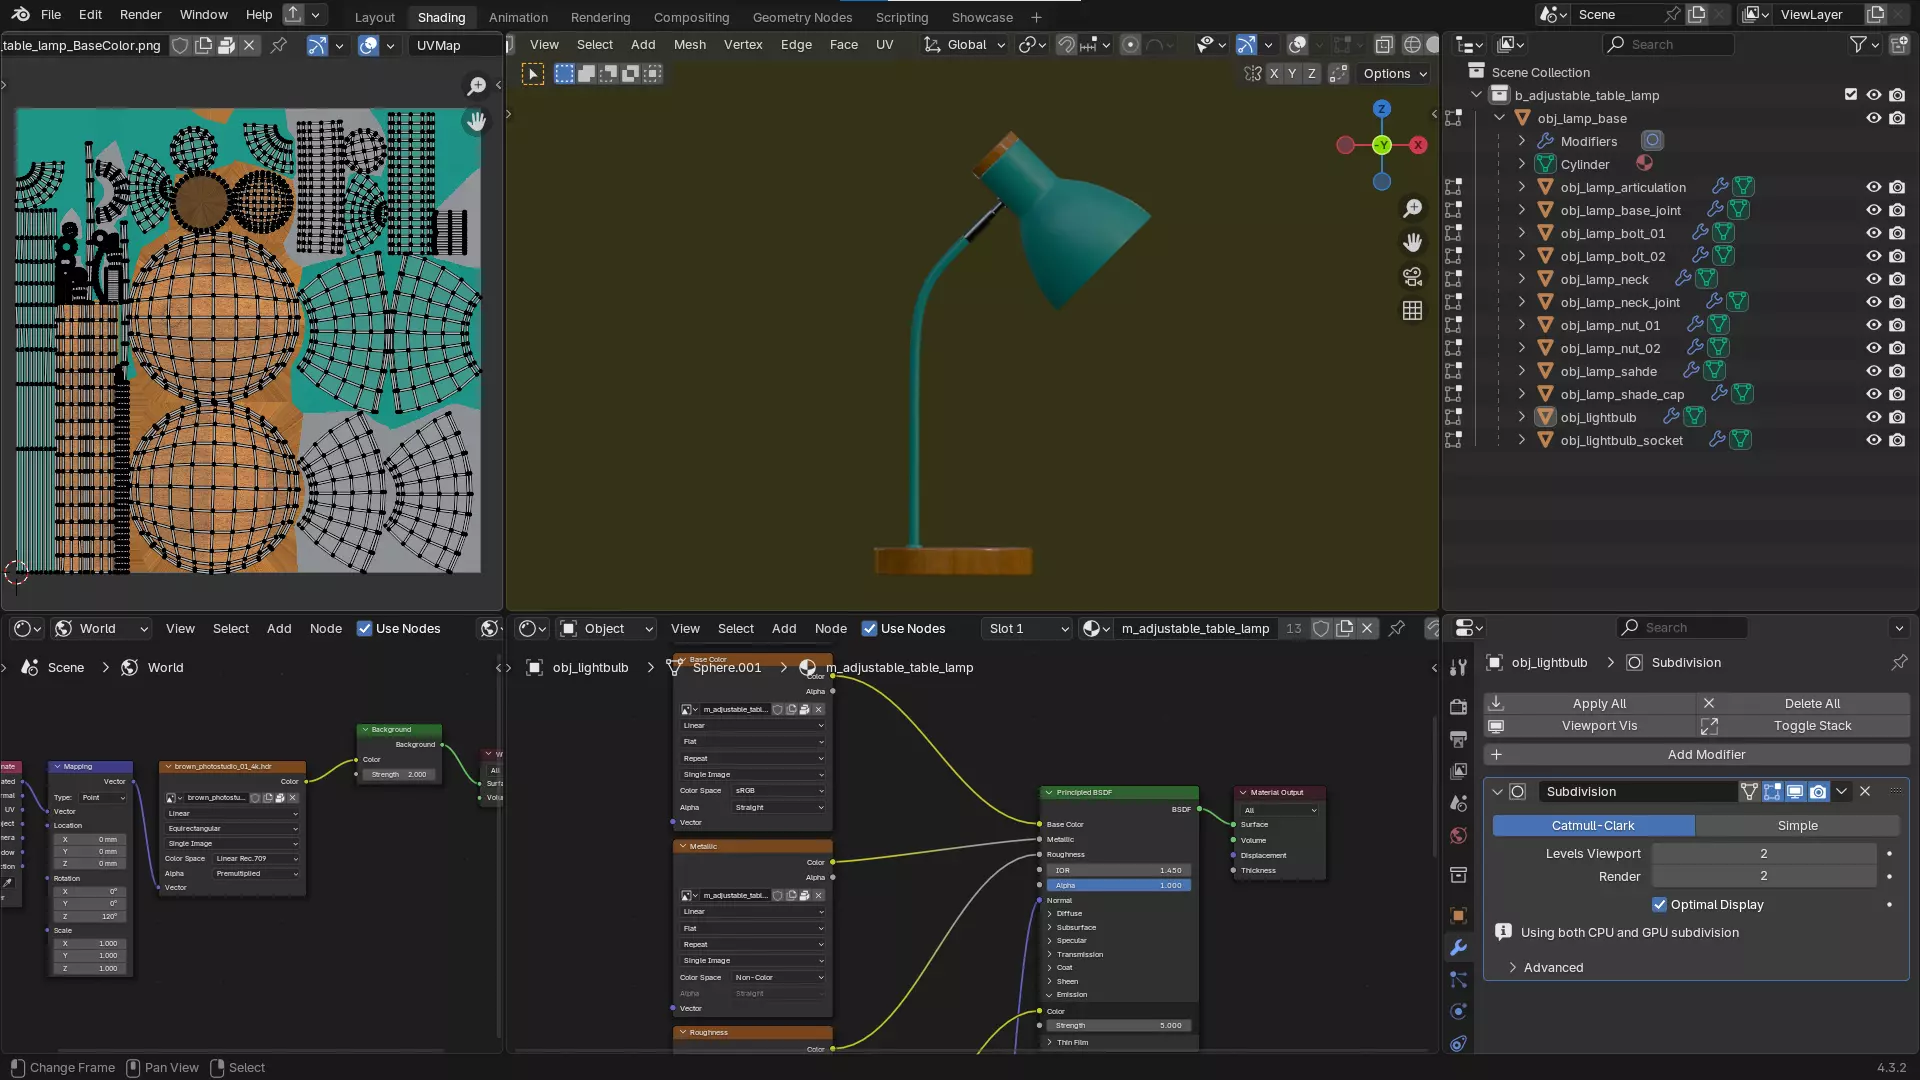Click the camera view icon in viewport

[1412, 277]
